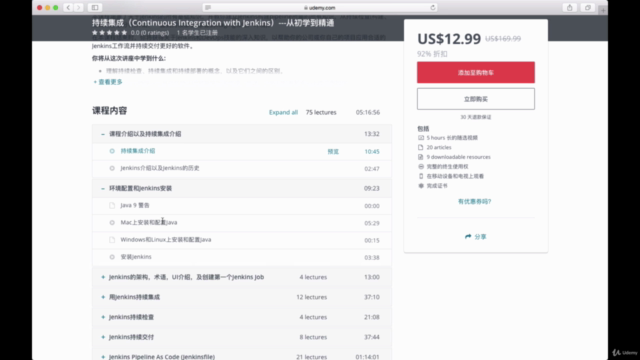This screenshot has width=640, height=360.
Task: Collapse the 课程介绍以及持续集成介绍 section
Action: point(242,134)
